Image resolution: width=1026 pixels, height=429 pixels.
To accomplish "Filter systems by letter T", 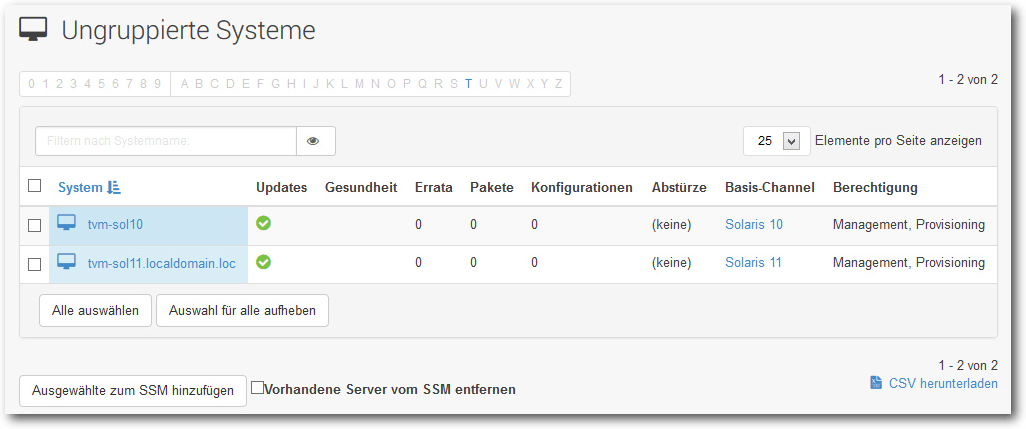I will click(469, 84).
